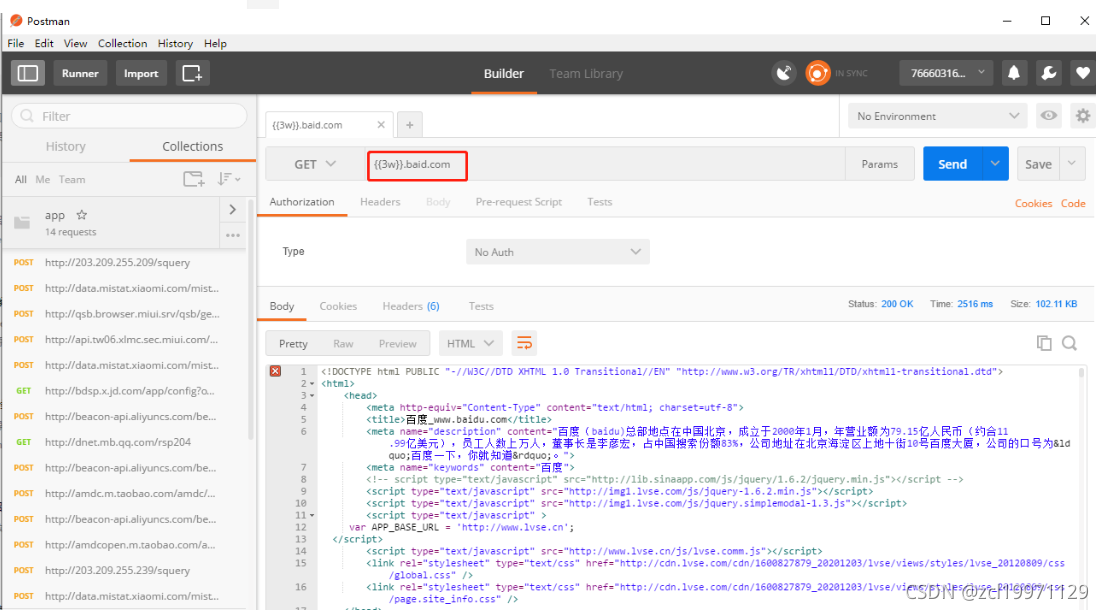The width and height of the screenshot is (1104, 610).
Task: Click the Import button
Action: (141, 73)
